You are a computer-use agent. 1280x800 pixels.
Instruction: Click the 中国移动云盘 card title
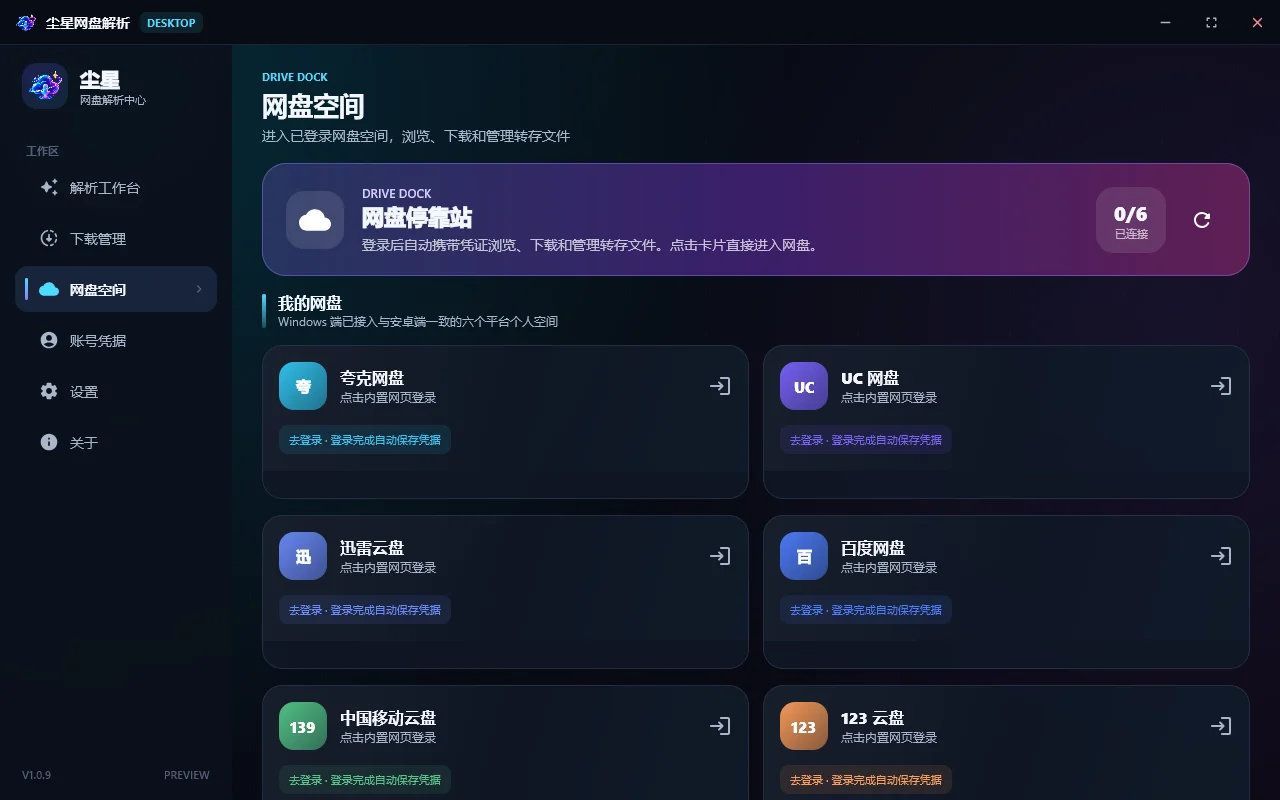pos(388,718)
